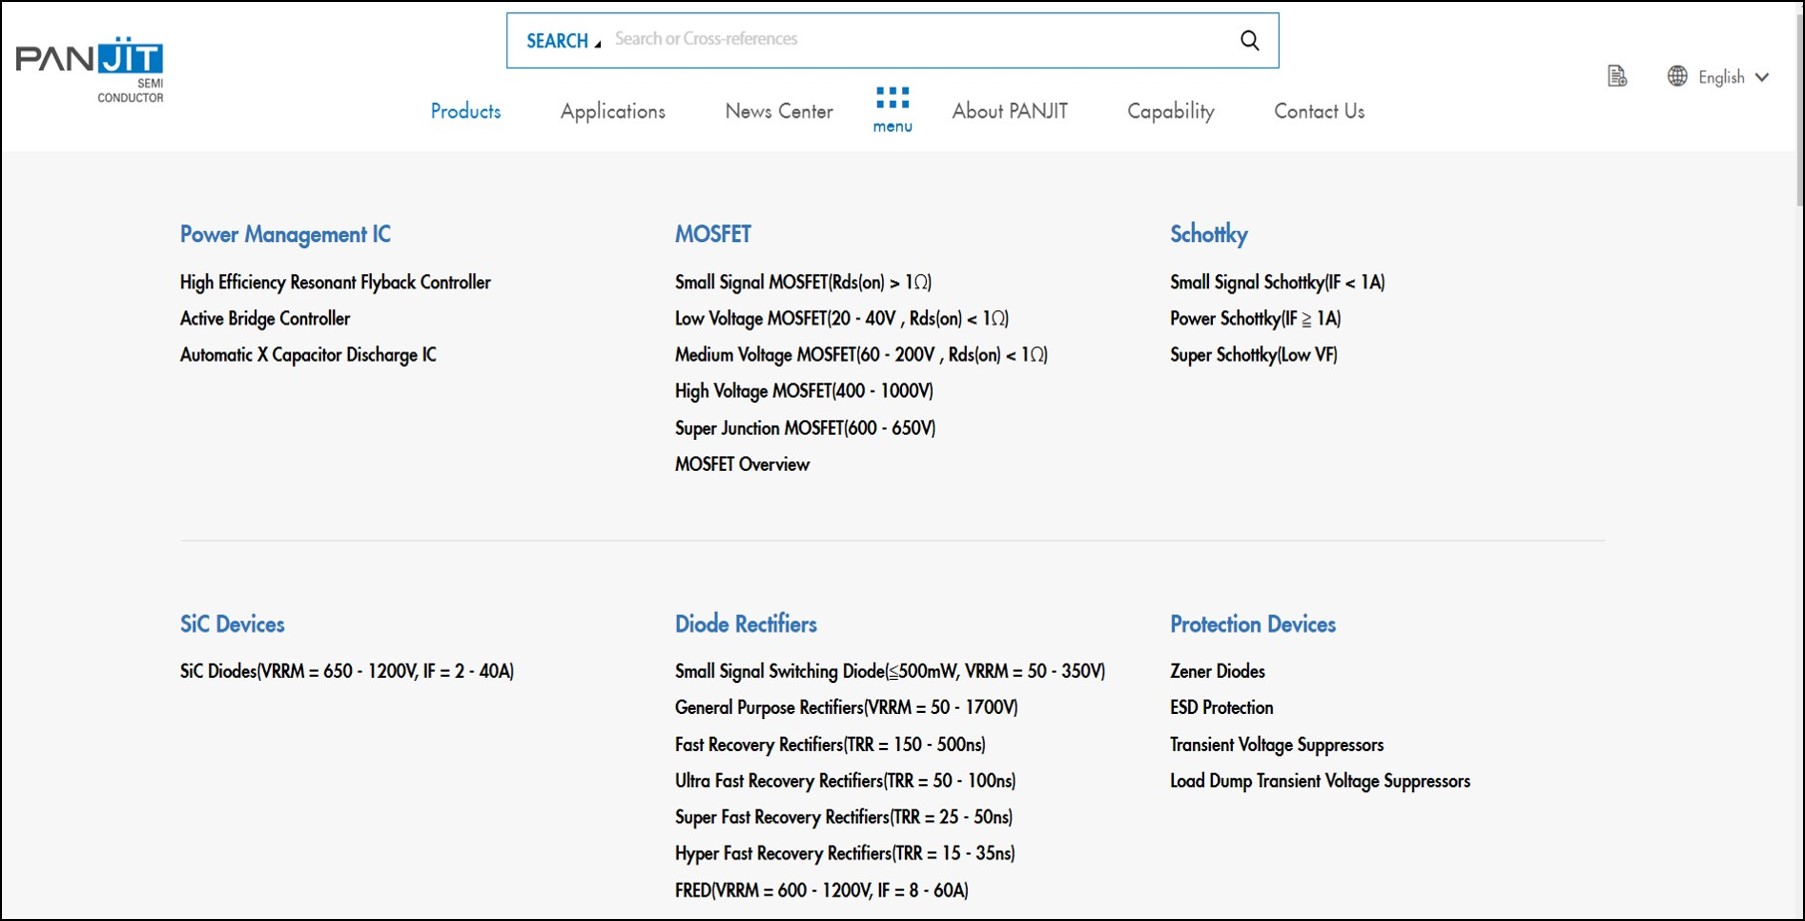Click the document list icon
The image size is (1805, 921).
[1617, 76]
